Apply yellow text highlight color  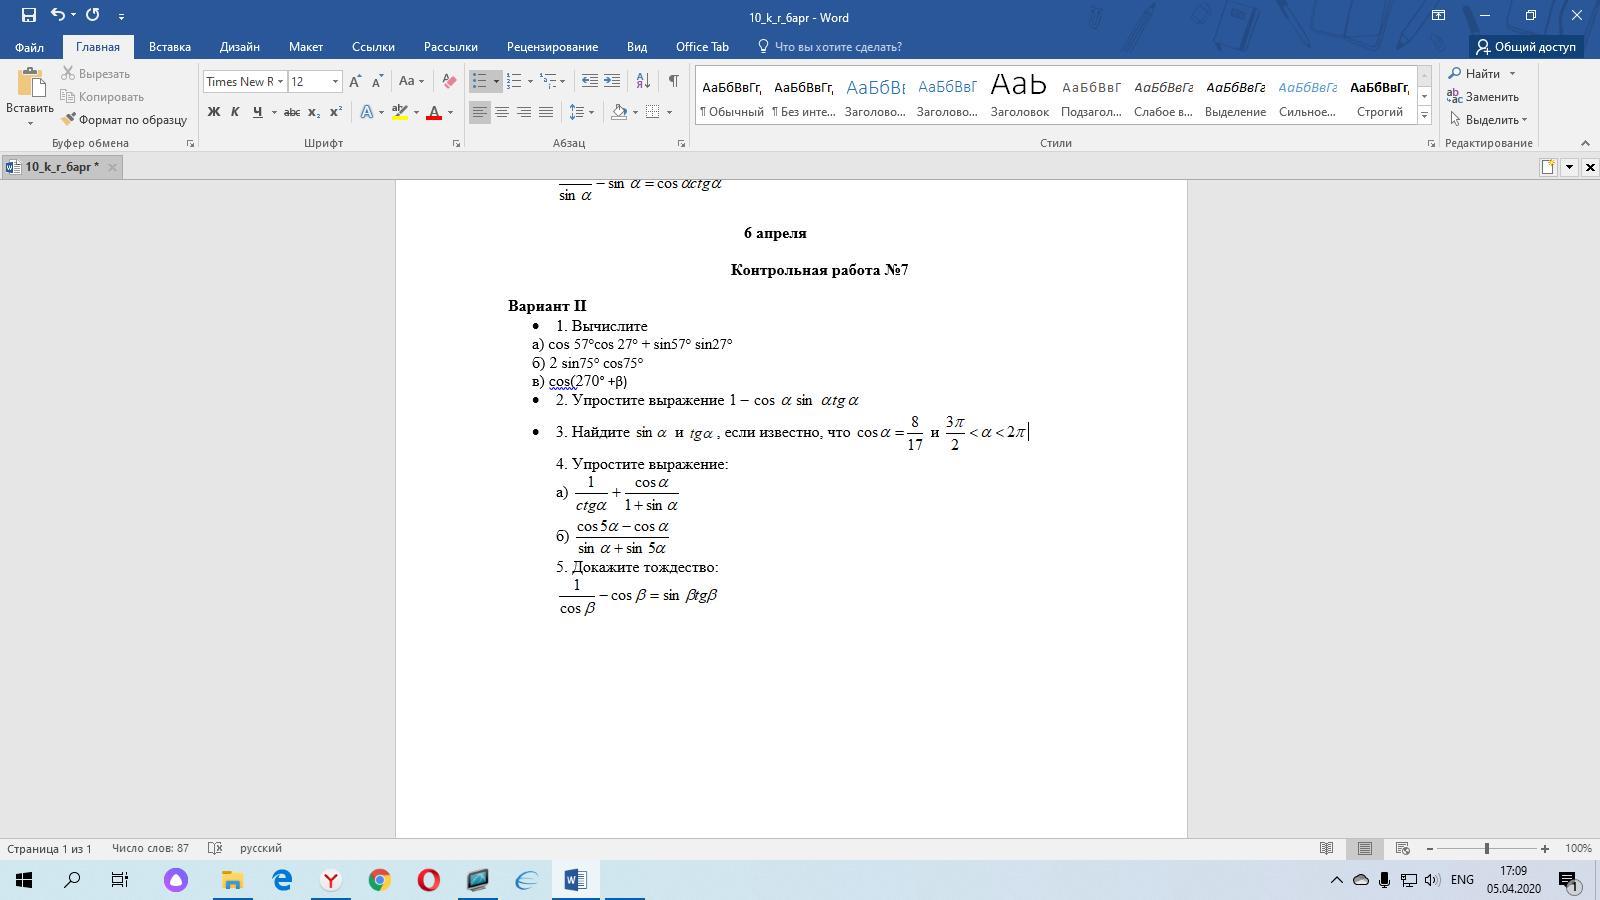(400, 112)
